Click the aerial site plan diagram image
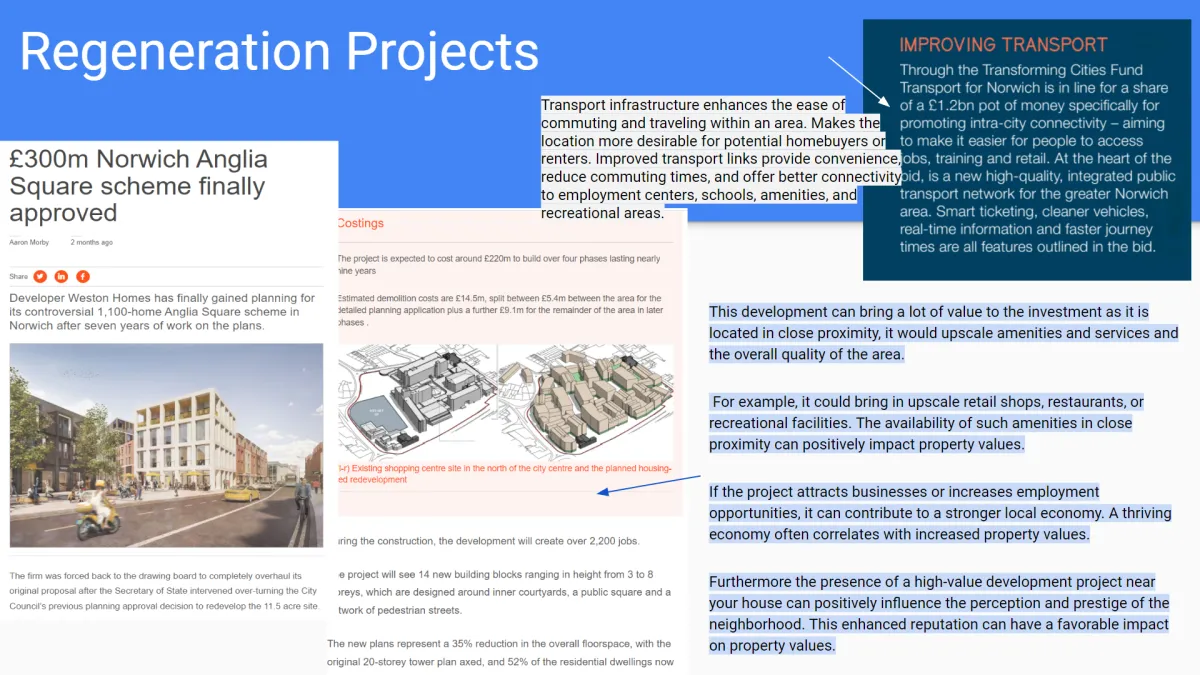Image resolution: width=1200 pixels, height=675 pixels. [504, 404]
